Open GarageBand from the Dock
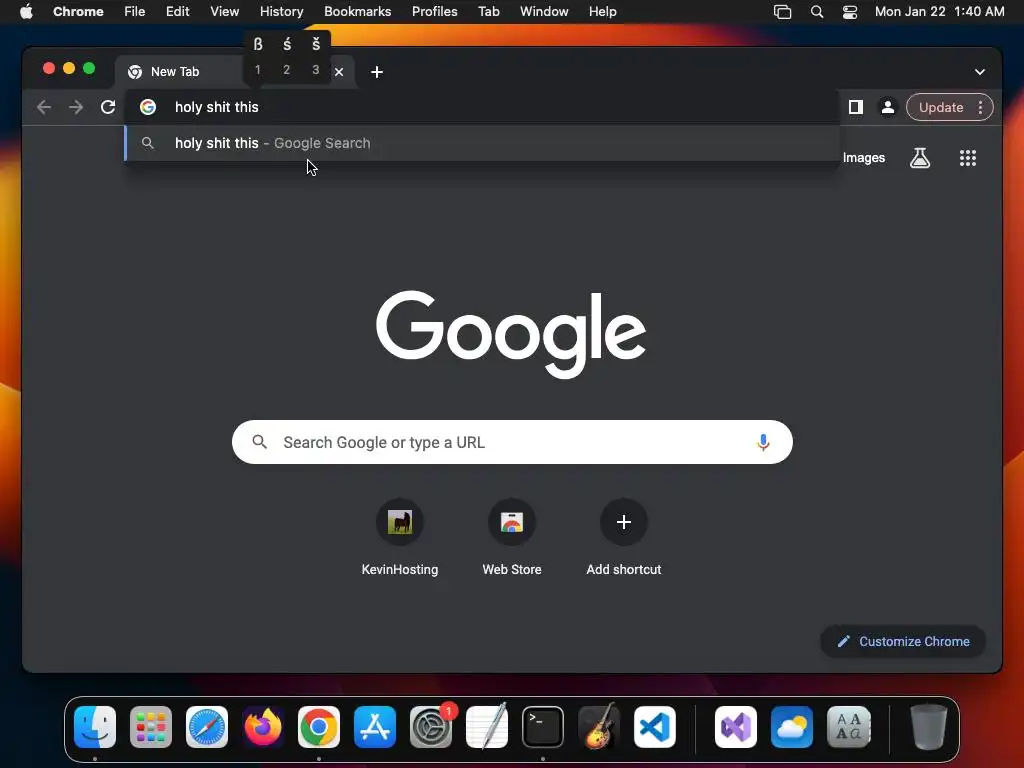This screenshot has width=1024, height=768. click(x=599, y=727)
